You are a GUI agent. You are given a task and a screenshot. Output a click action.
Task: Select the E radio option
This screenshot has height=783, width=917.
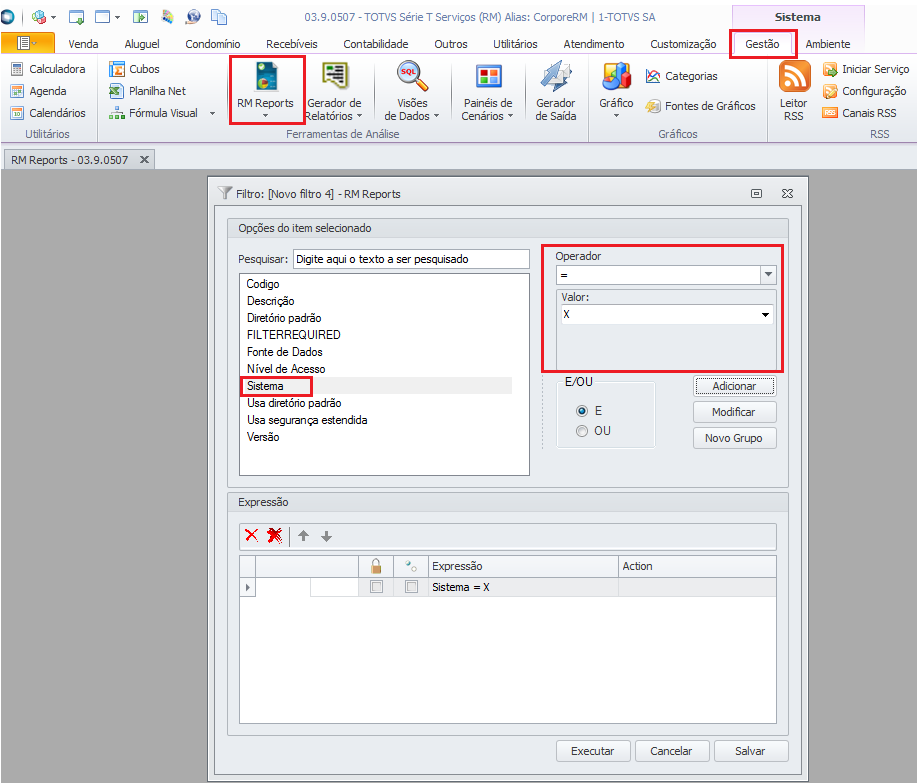[582, 411]
